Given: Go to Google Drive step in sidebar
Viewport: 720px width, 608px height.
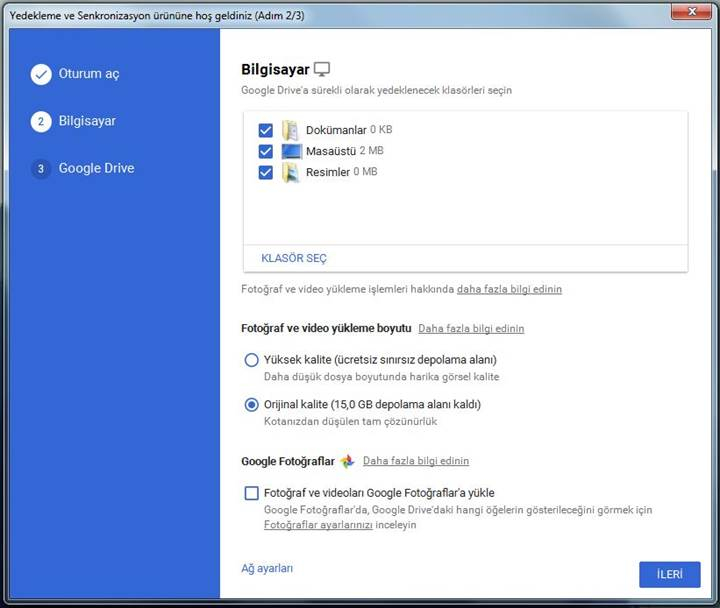Looking at the screenshot, I should (96, 168).
